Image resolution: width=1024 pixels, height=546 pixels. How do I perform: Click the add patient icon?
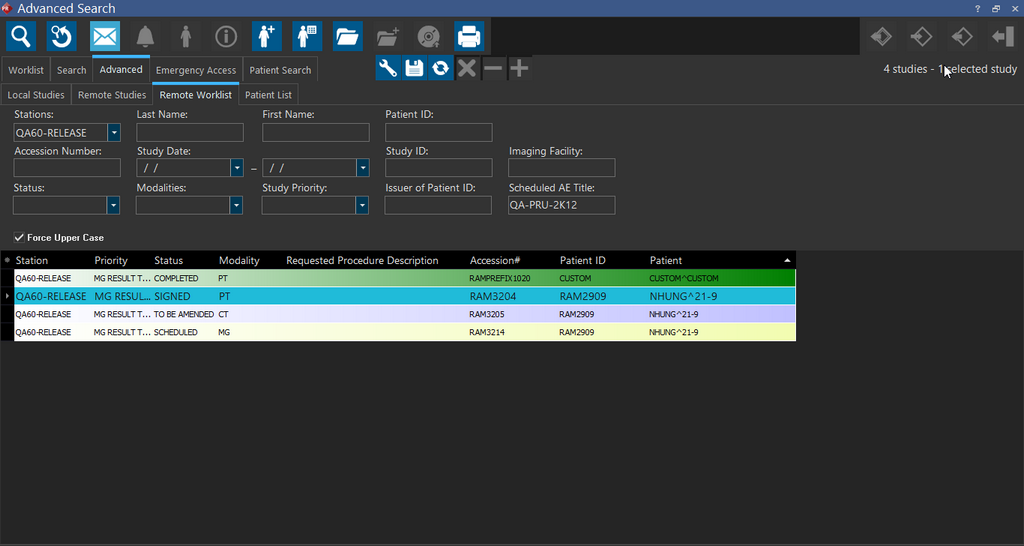tap(266, 37)
